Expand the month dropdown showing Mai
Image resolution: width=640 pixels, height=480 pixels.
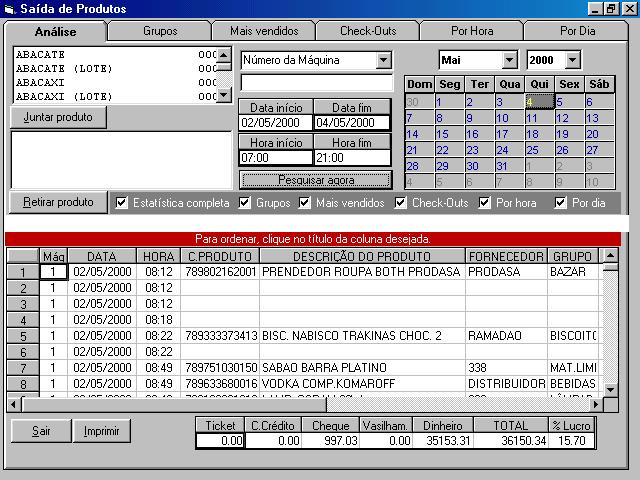pos(509,60)
